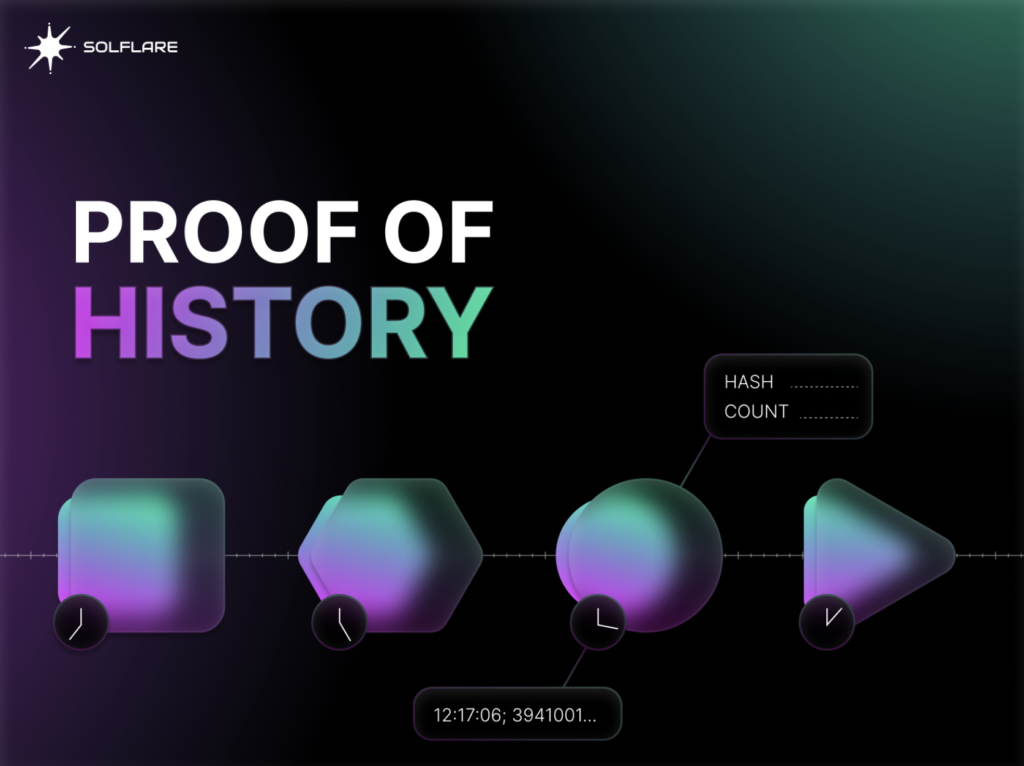Click the clock icon below the rounded square
The width and height of the screenshot is (1024, 766).
click(80, 623)
